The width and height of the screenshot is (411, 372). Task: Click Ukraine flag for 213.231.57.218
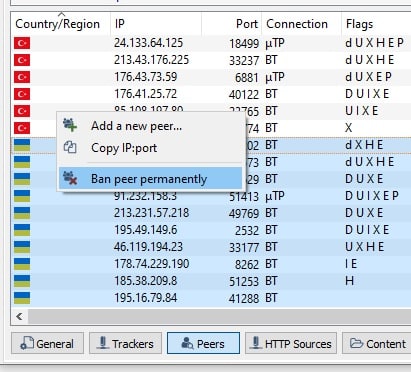pos(22,213)
